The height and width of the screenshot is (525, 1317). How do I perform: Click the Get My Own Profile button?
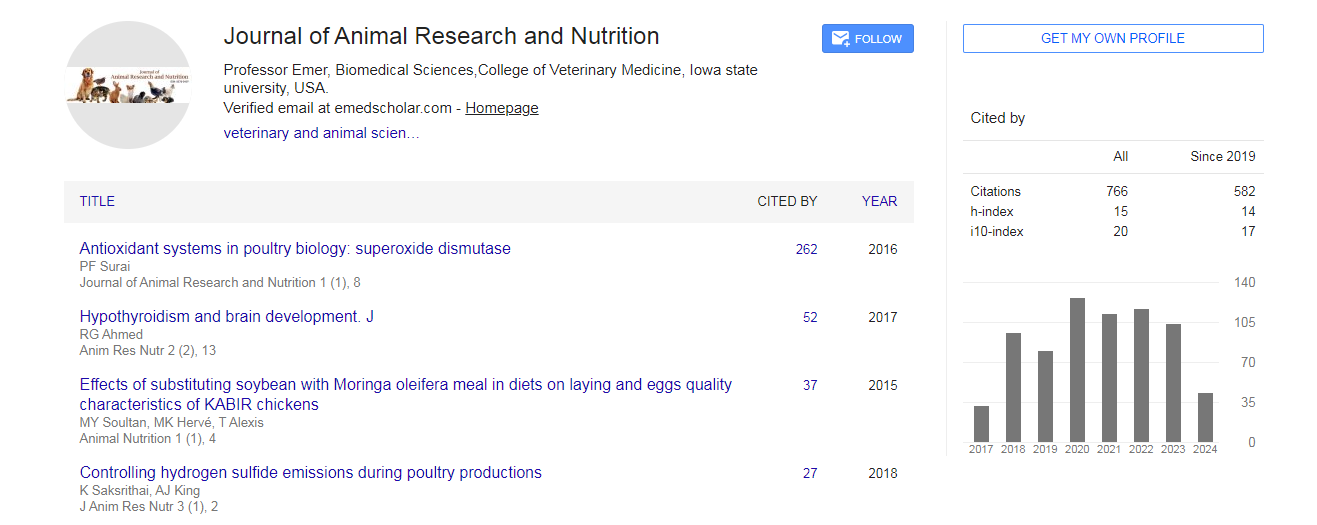click(x=1112, y=38)
